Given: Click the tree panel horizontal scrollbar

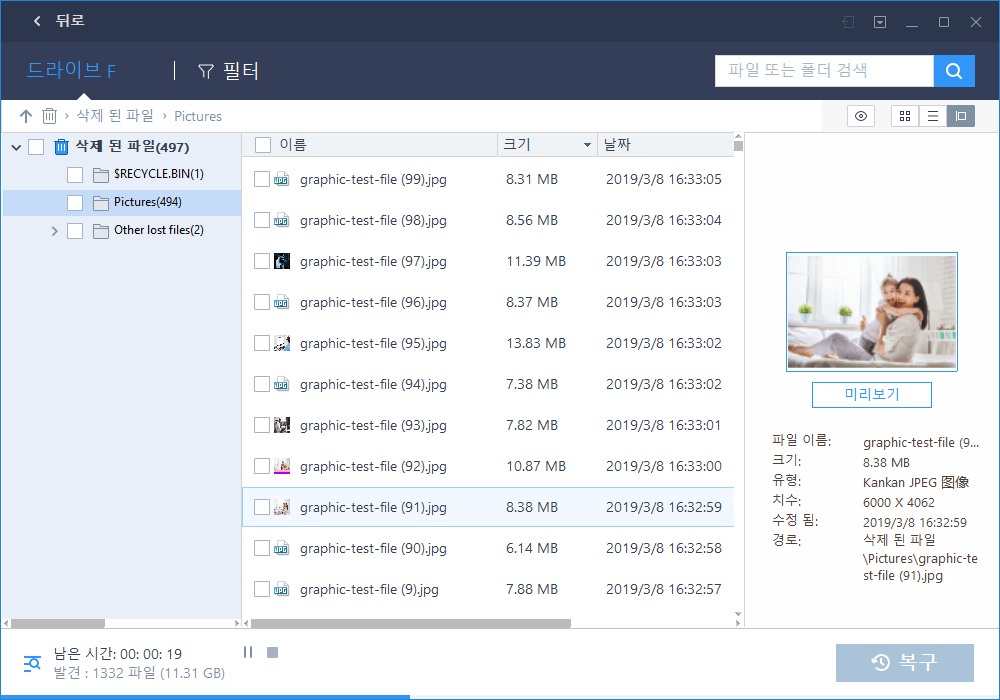Looking at the screenshot, I should tap(58, 623).
